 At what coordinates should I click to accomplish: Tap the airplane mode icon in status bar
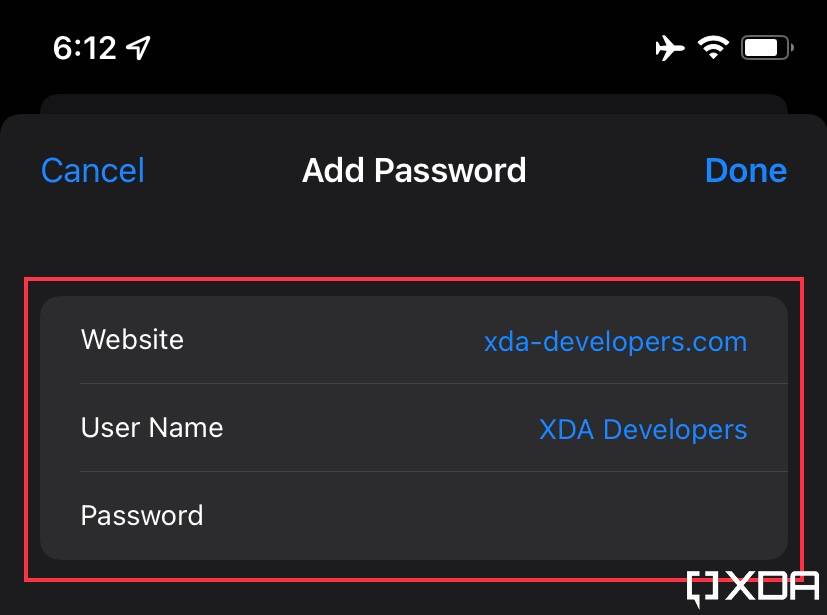669,47
